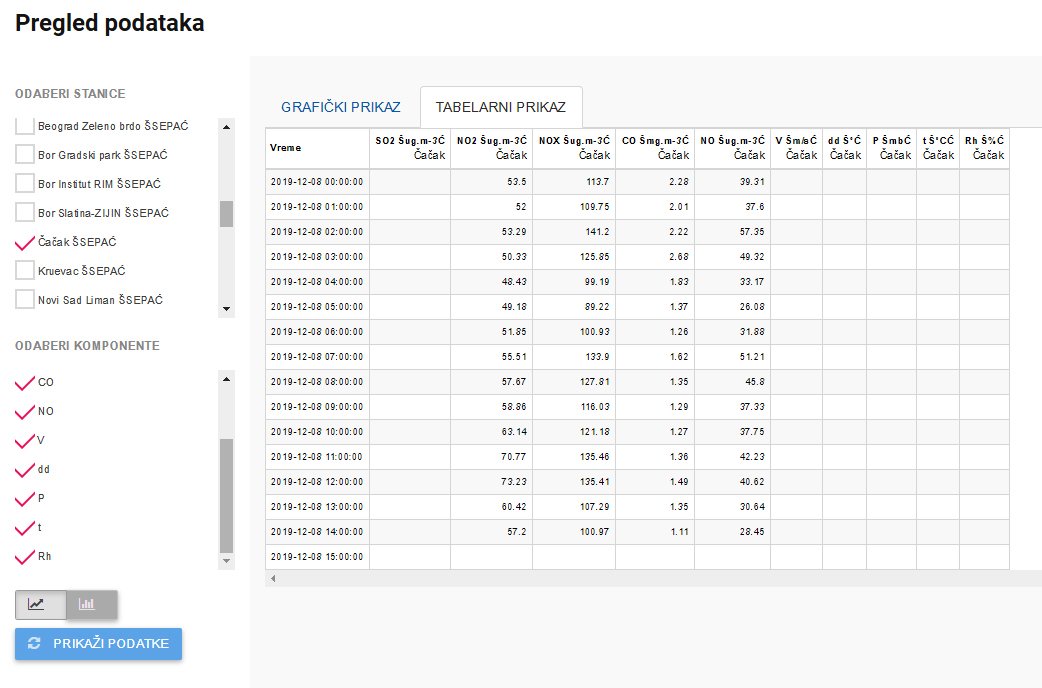
Task: Click the Vreme column header
Action: [x=318, y=148]
